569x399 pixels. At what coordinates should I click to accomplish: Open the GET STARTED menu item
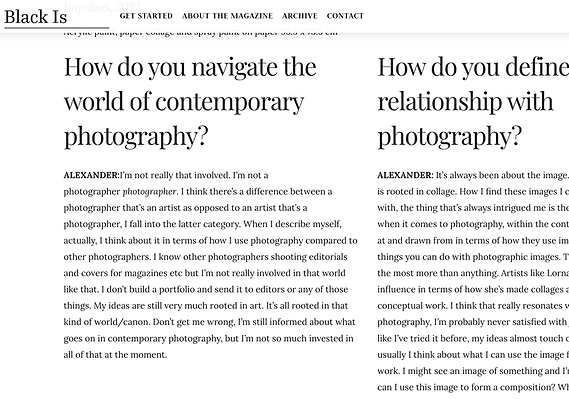pos(146,16)
